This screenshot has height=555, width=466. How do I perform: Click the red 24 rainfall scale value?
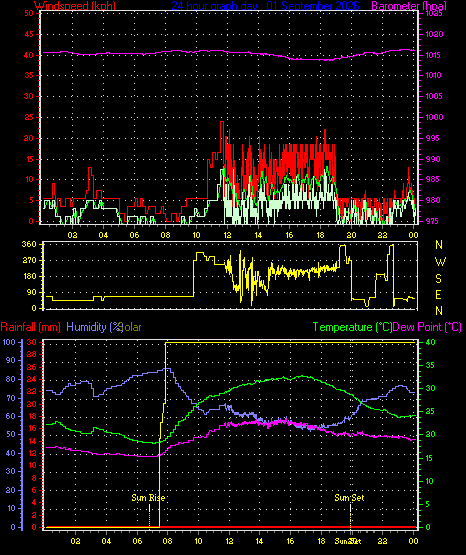31,379
